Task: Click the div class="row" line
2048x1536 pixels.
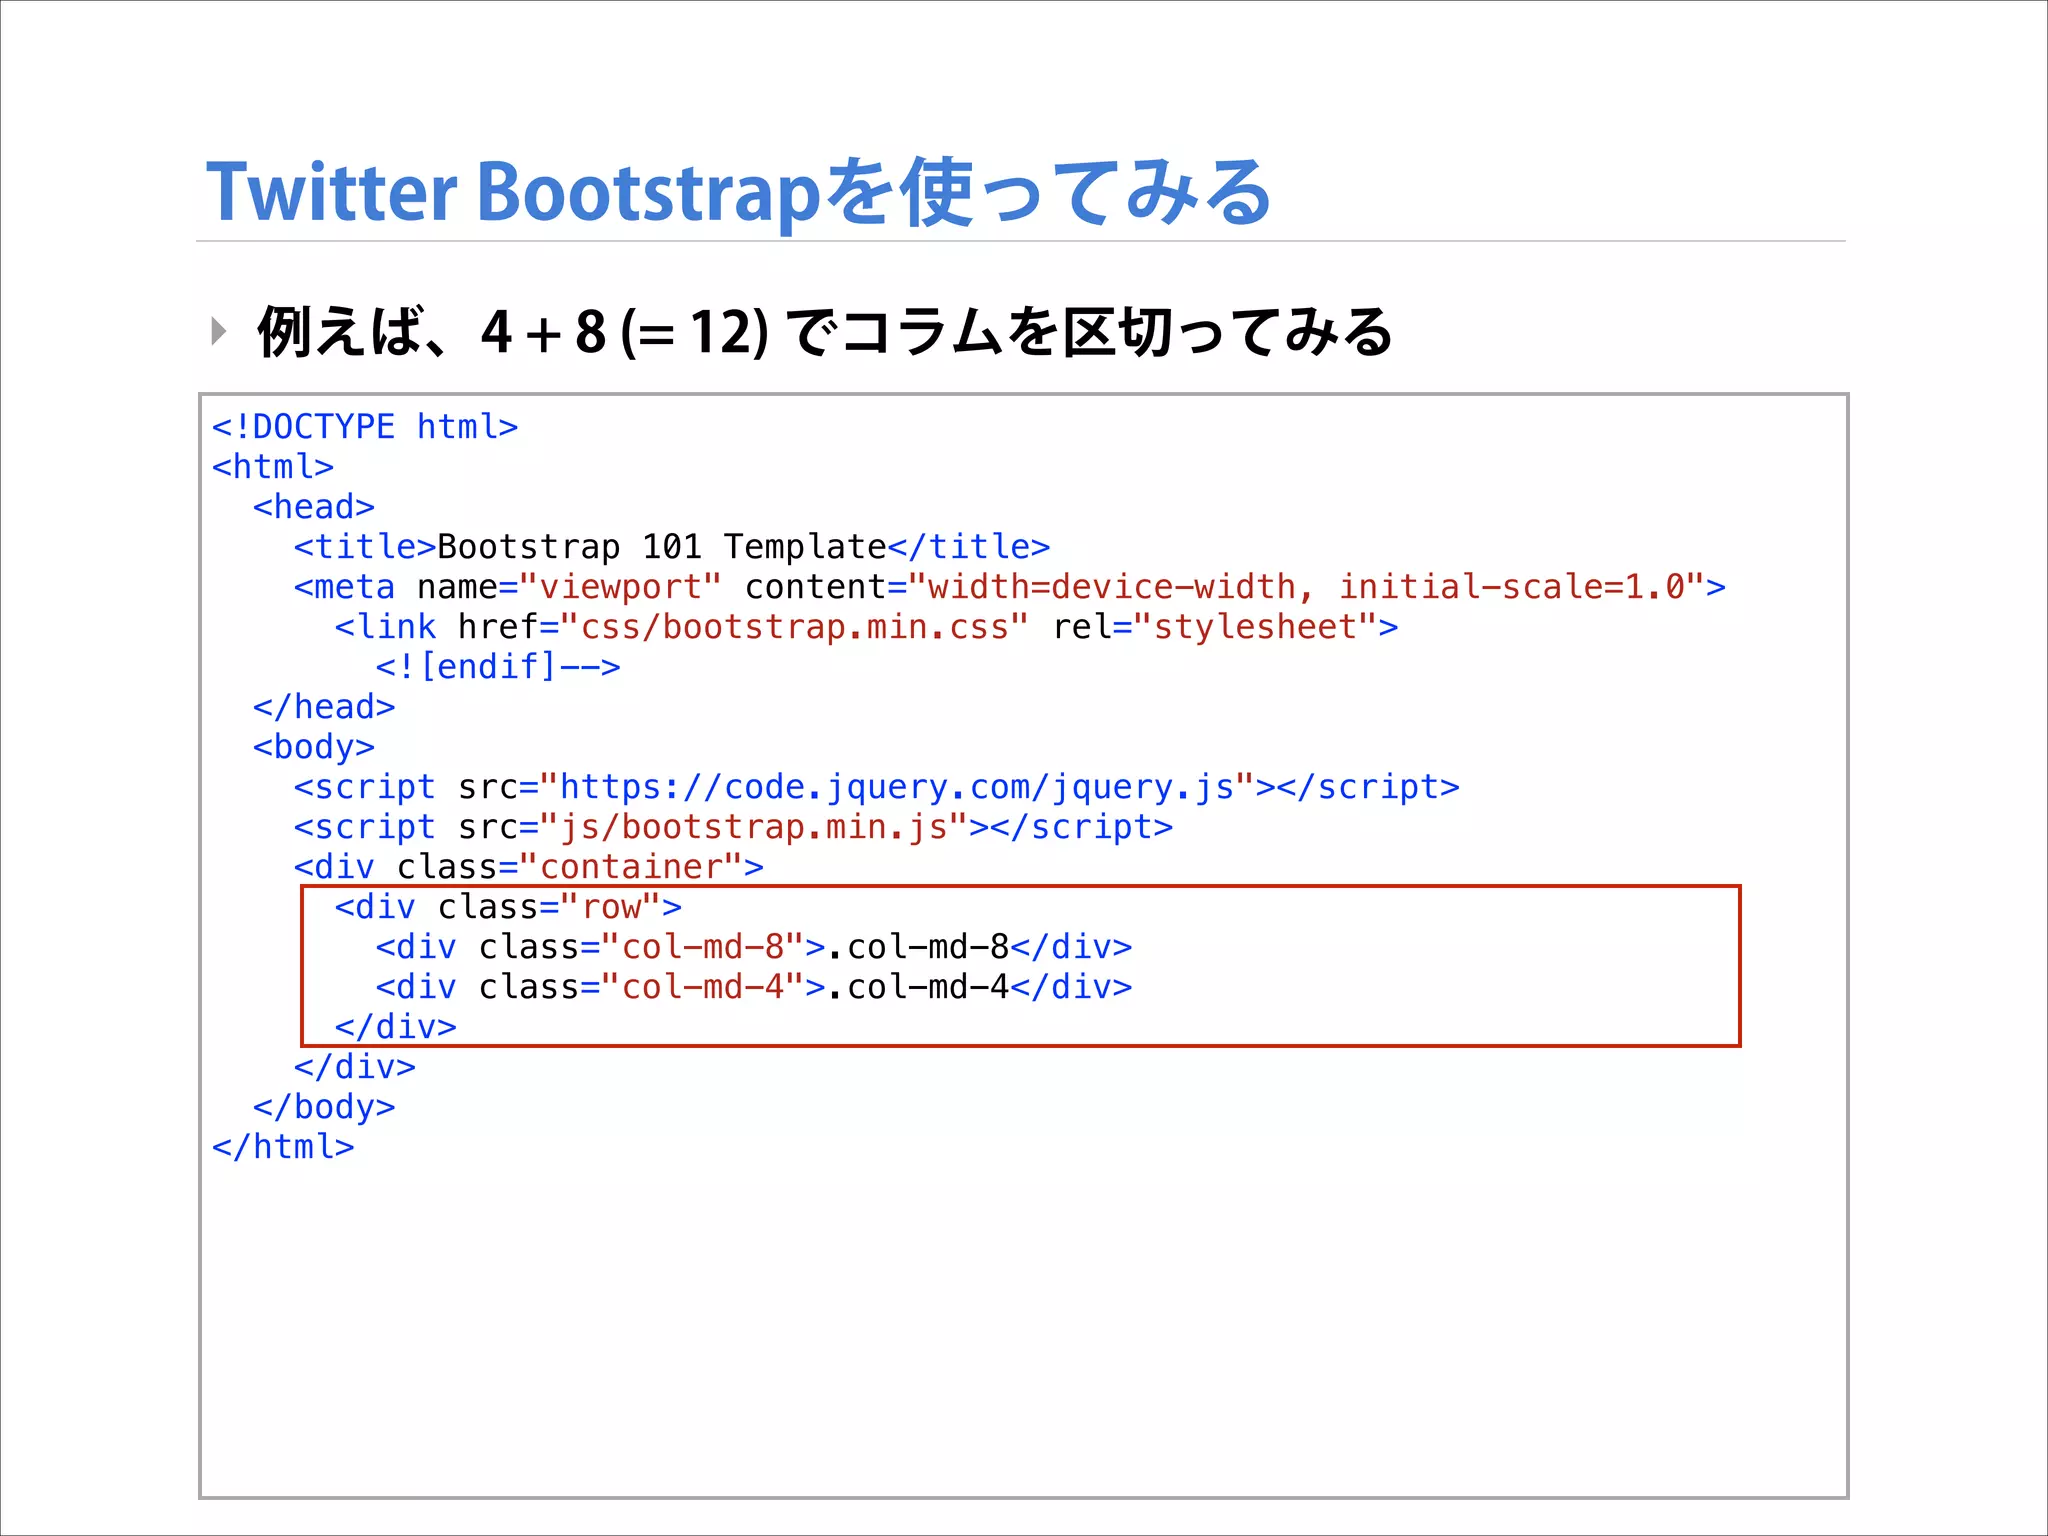Action: [508, 907]
